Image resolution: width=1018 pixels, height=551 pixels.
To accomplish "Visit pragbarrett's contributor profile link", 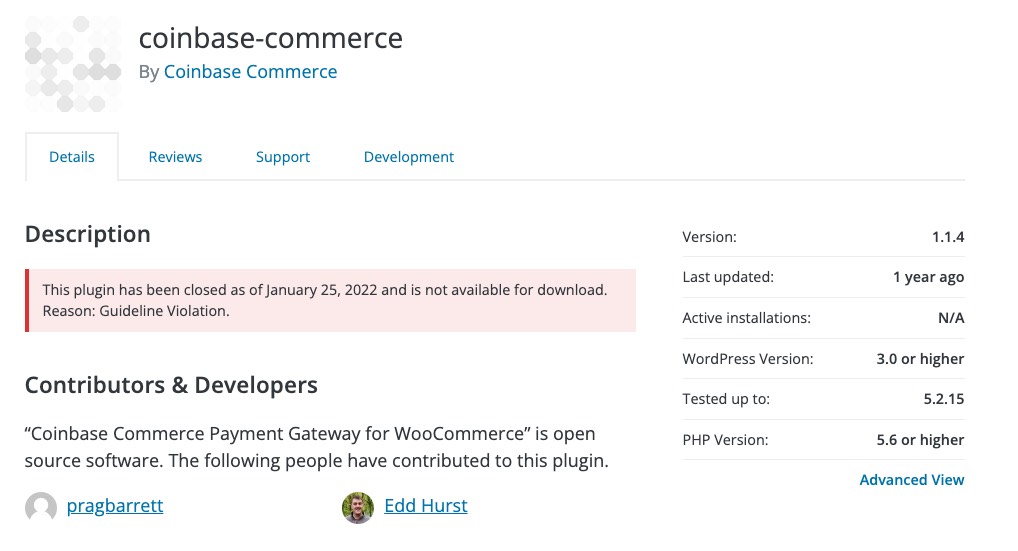I will 115,506.
